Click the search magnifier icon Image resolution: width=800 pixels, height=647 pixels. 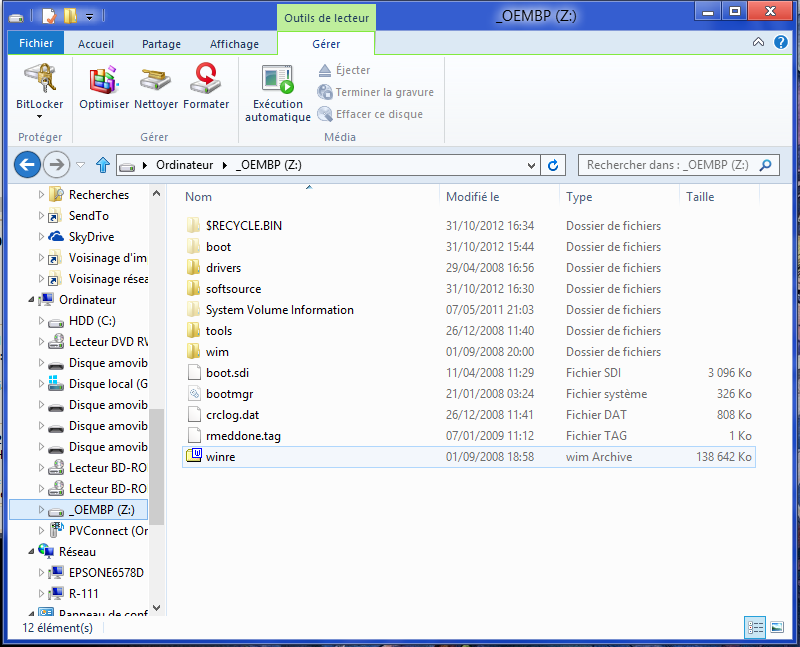click(x=765, y=165)
